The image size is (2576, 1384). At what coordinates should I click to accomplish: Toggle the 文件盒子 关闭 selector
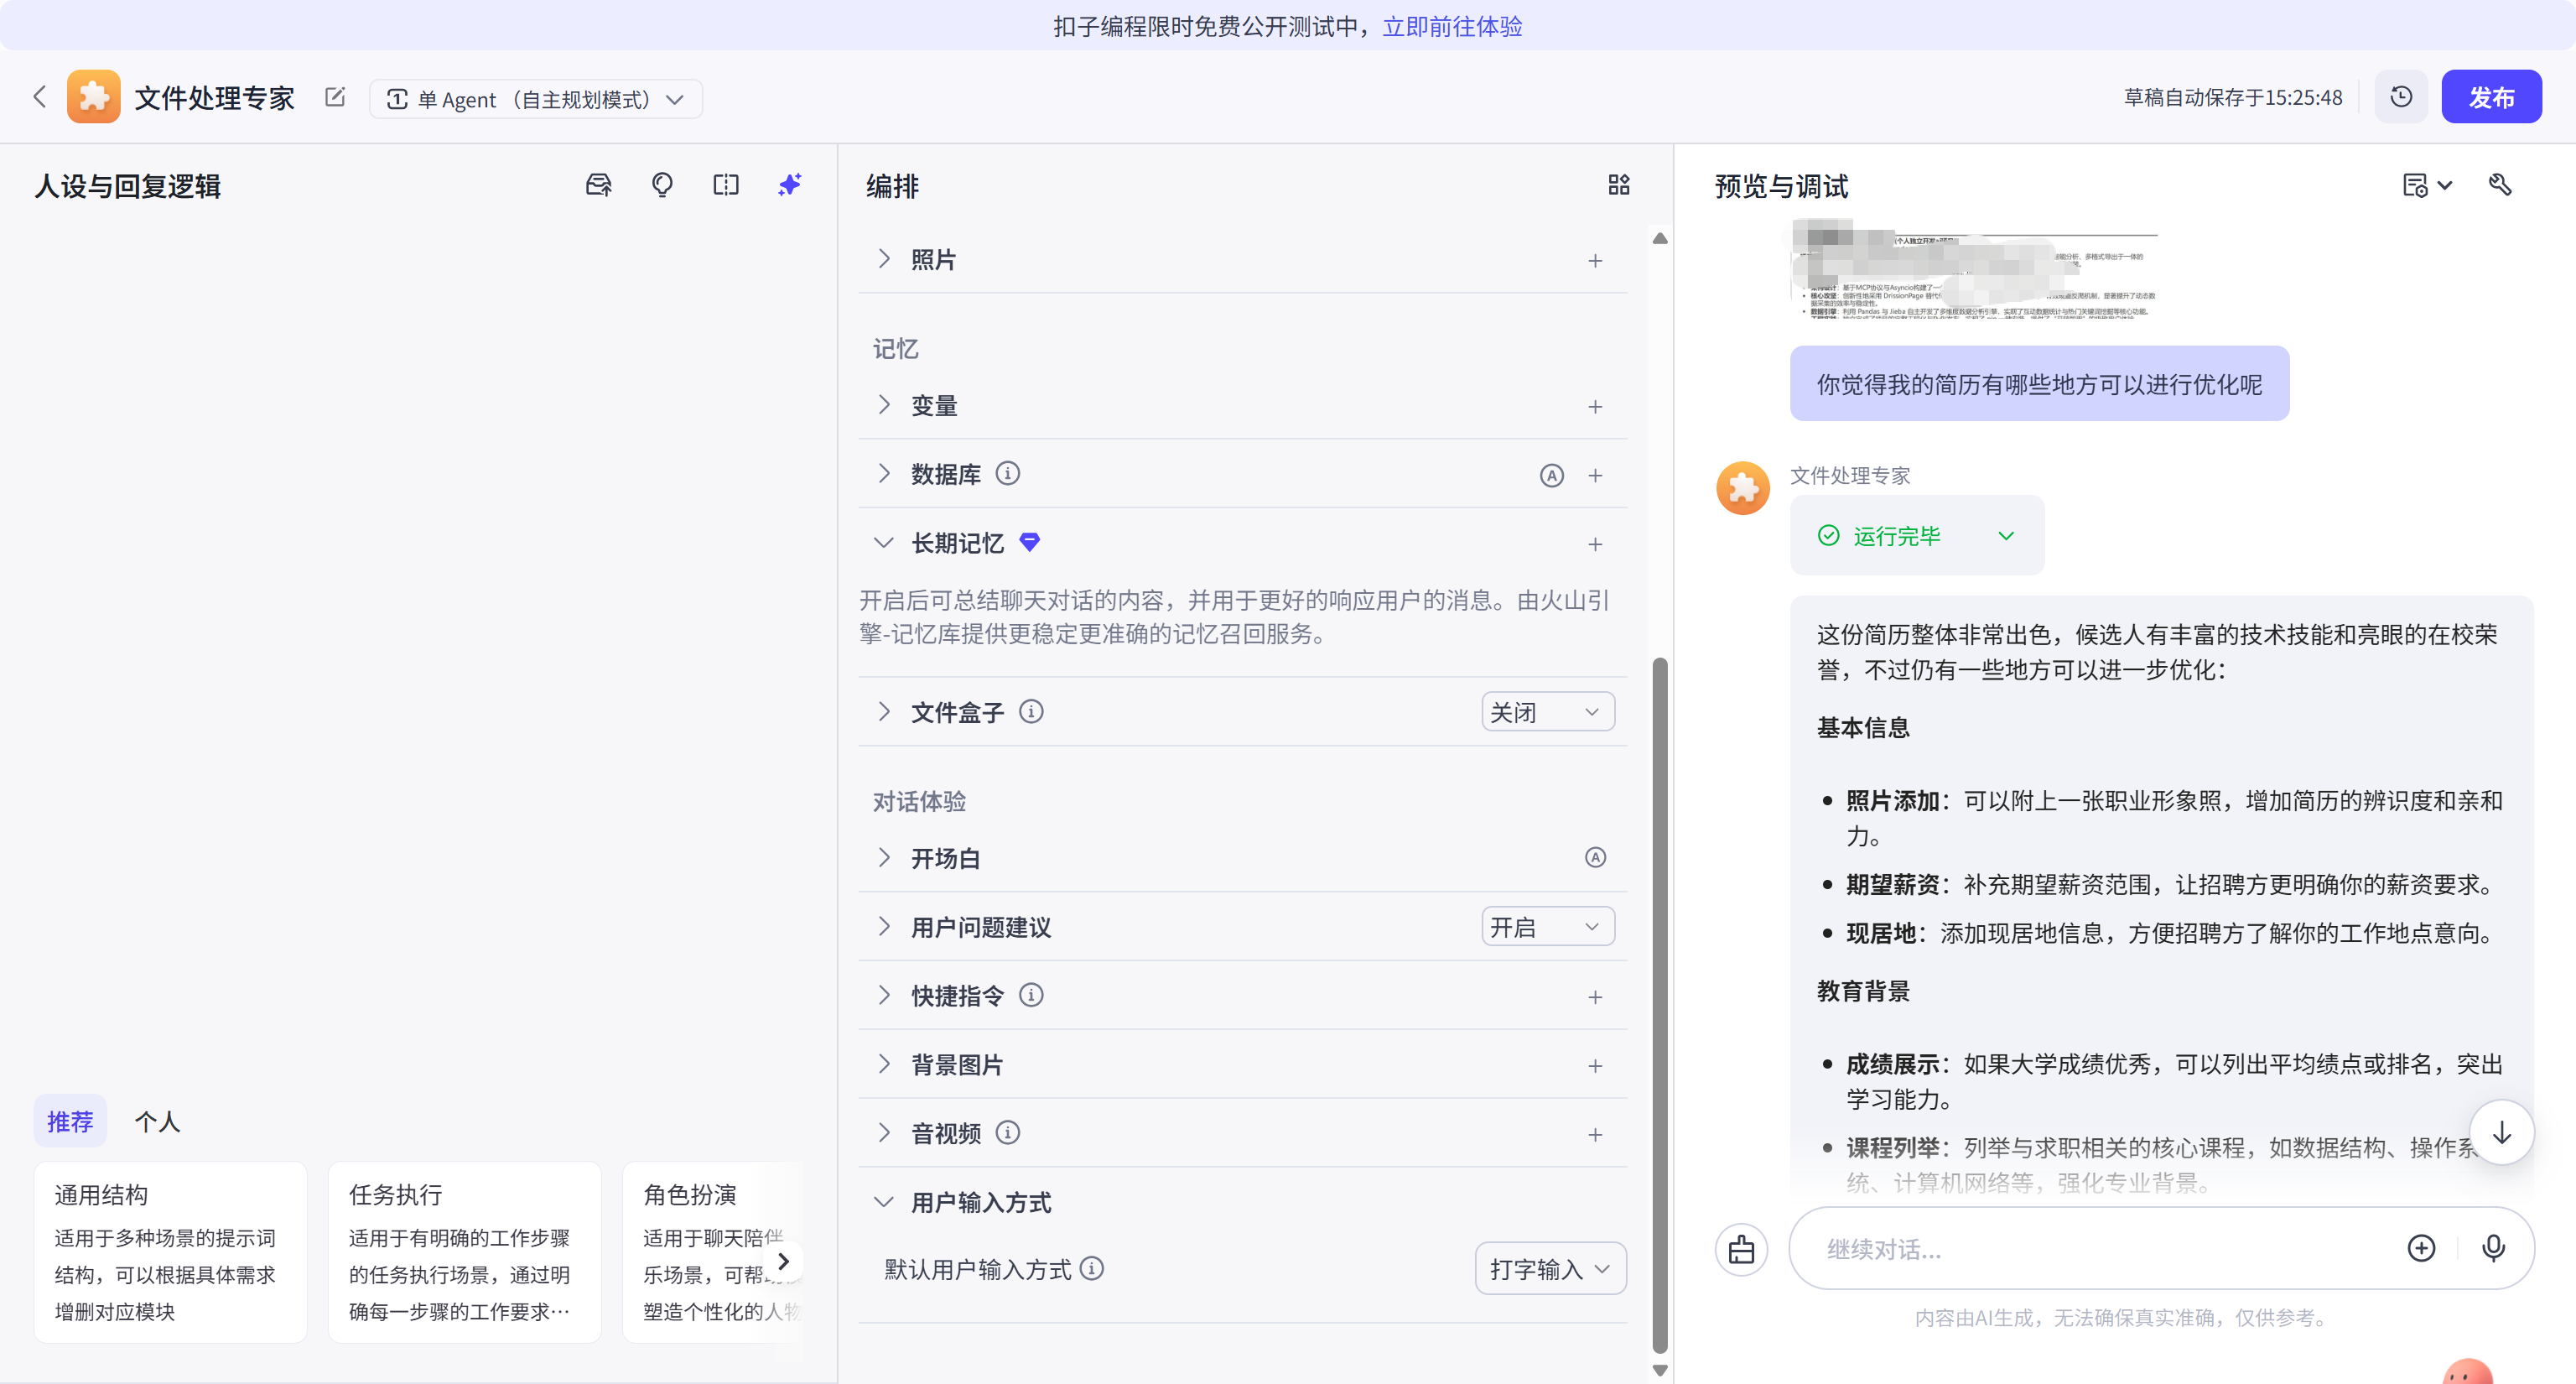pos(1546,712)
